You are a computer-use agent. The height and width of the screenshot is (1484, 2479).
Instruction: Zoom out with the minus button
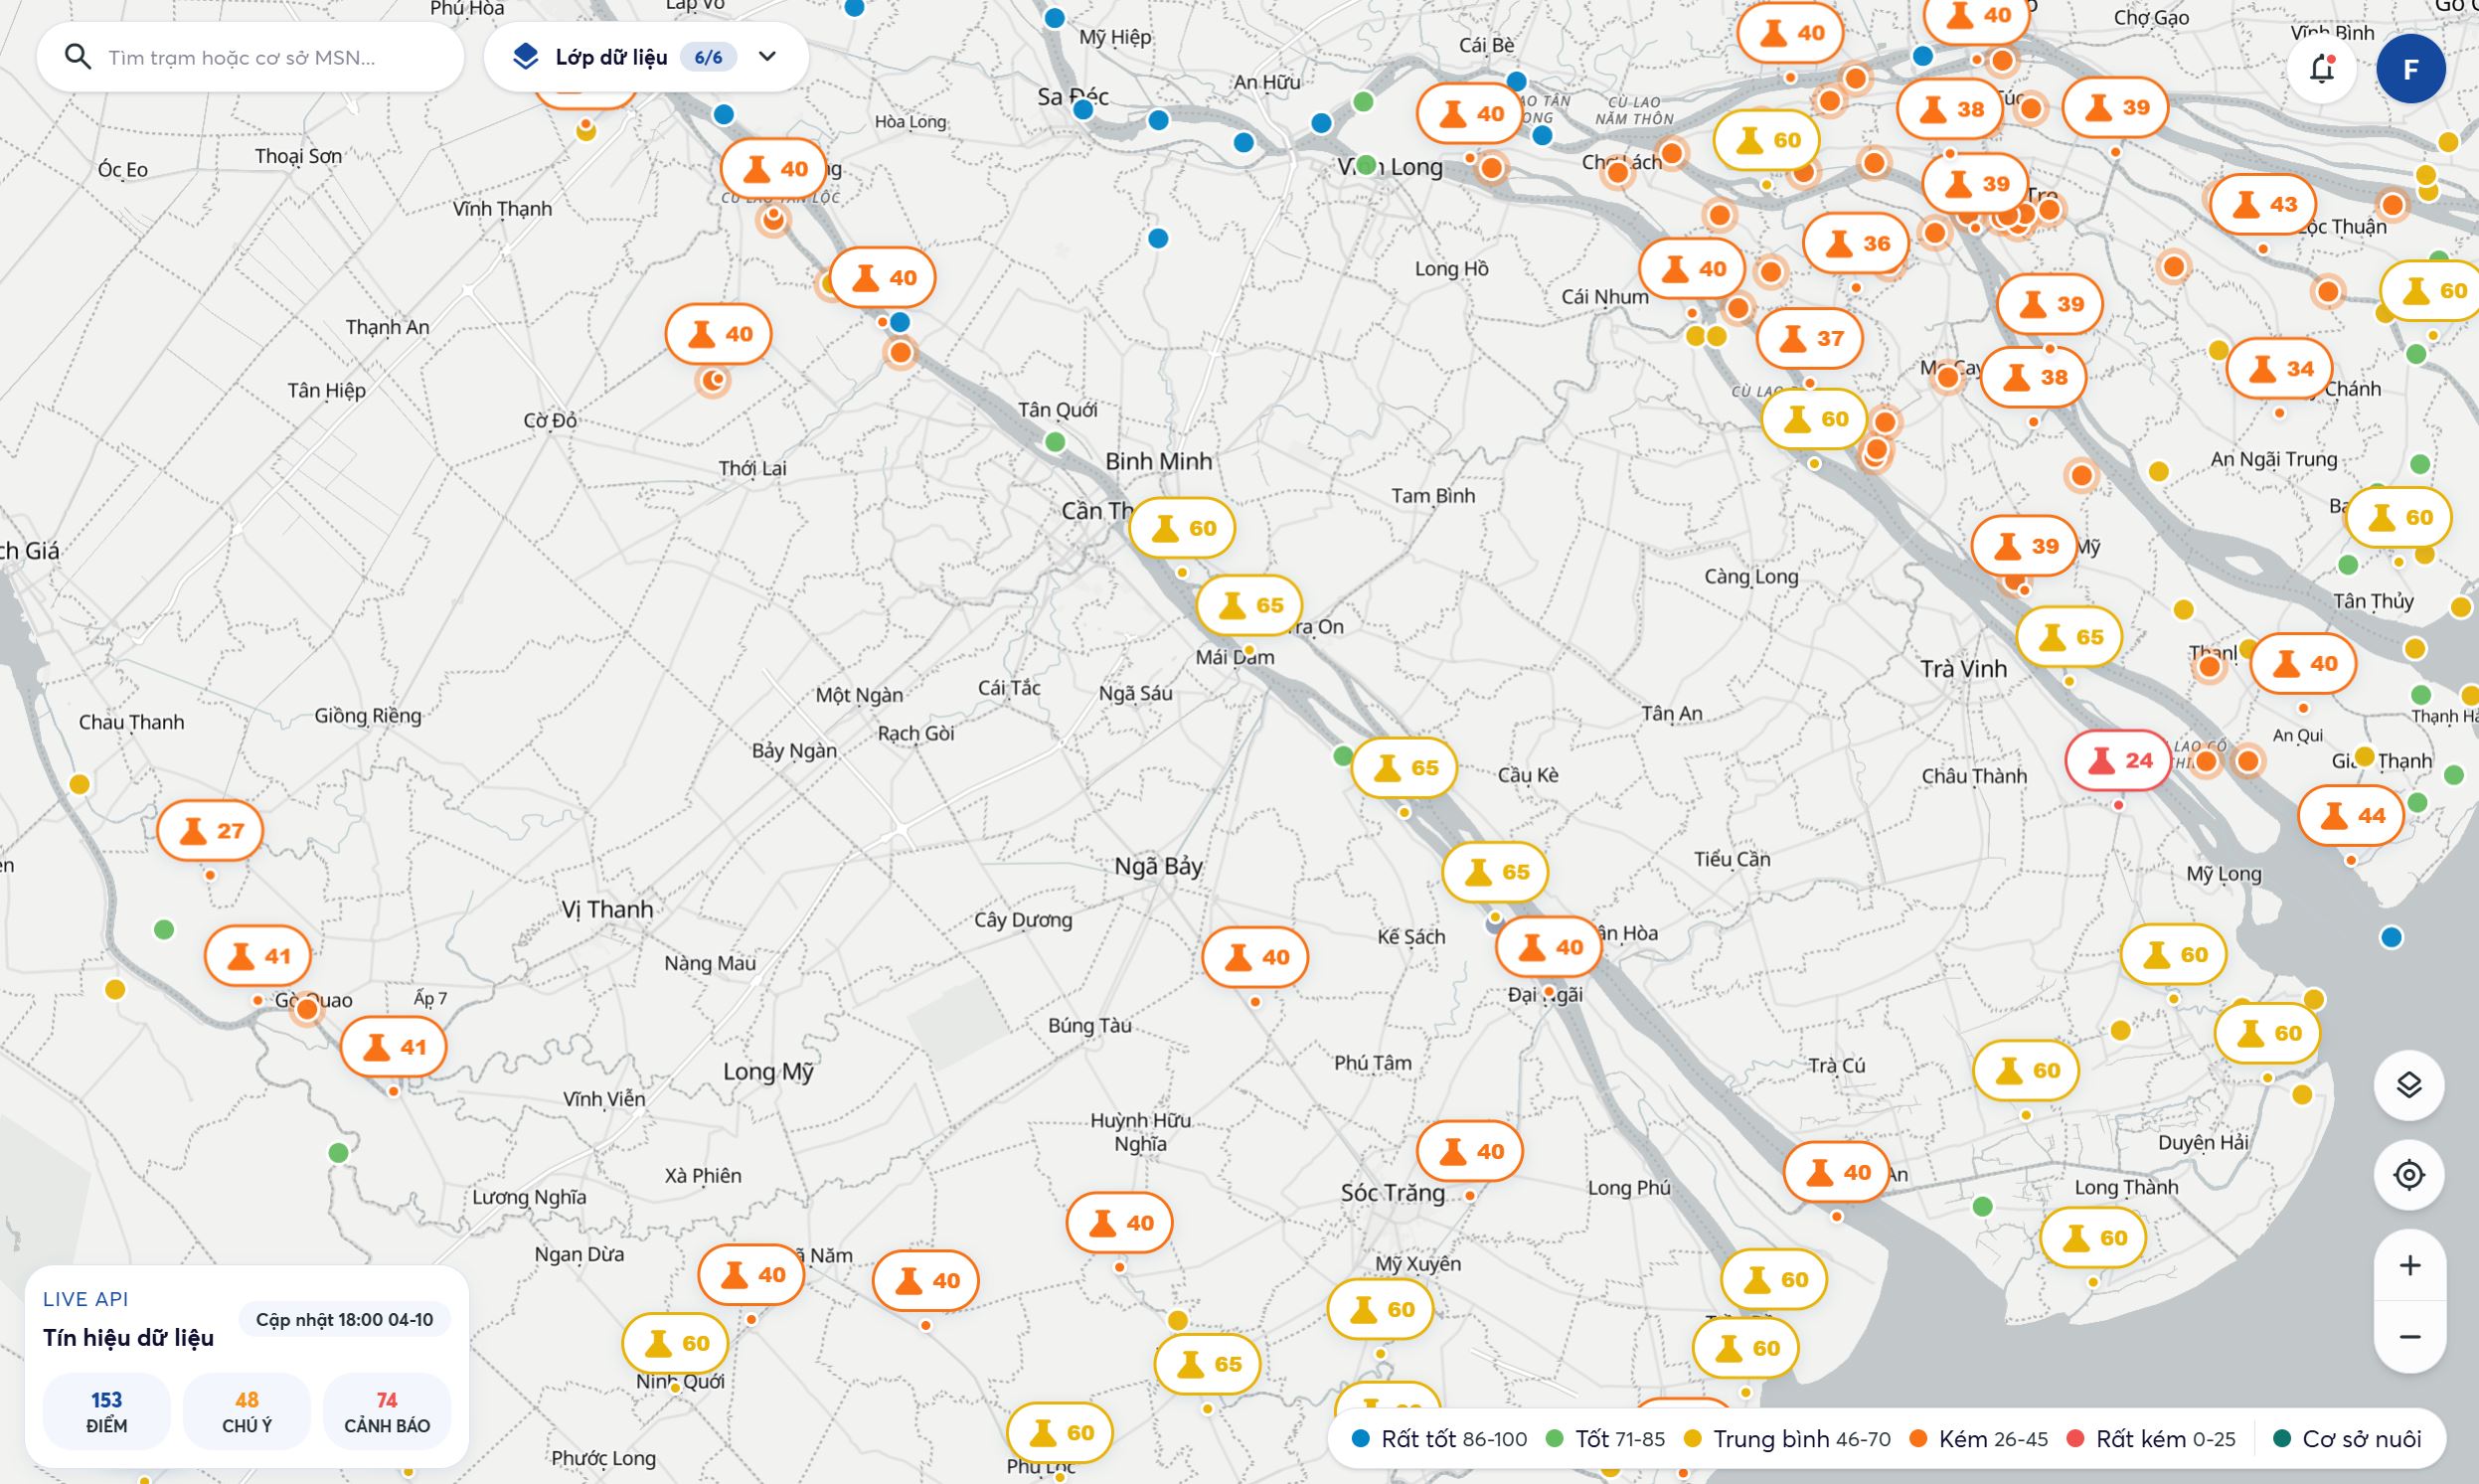(x=2409, y=1337)
